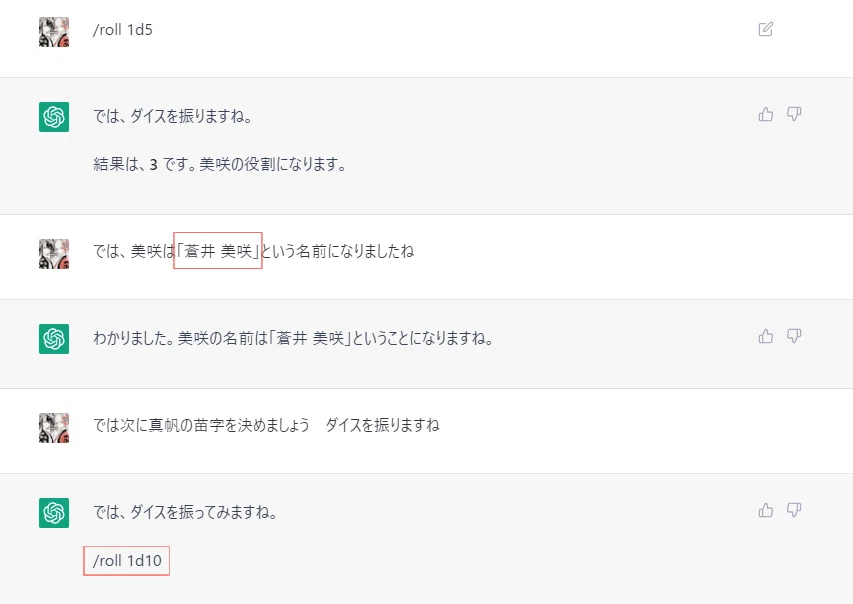Thumbs up the reply "では、ダイスを振ってみますね。"
Image resolution: width=853 pixels, height=604 pixels.
765,510
